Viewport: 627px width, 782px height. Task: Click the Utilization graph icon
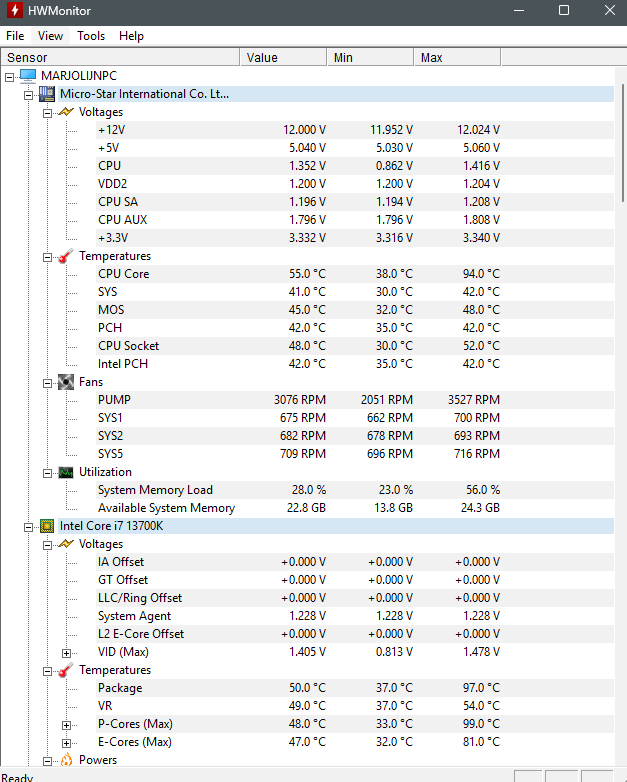tap(66, 472)
